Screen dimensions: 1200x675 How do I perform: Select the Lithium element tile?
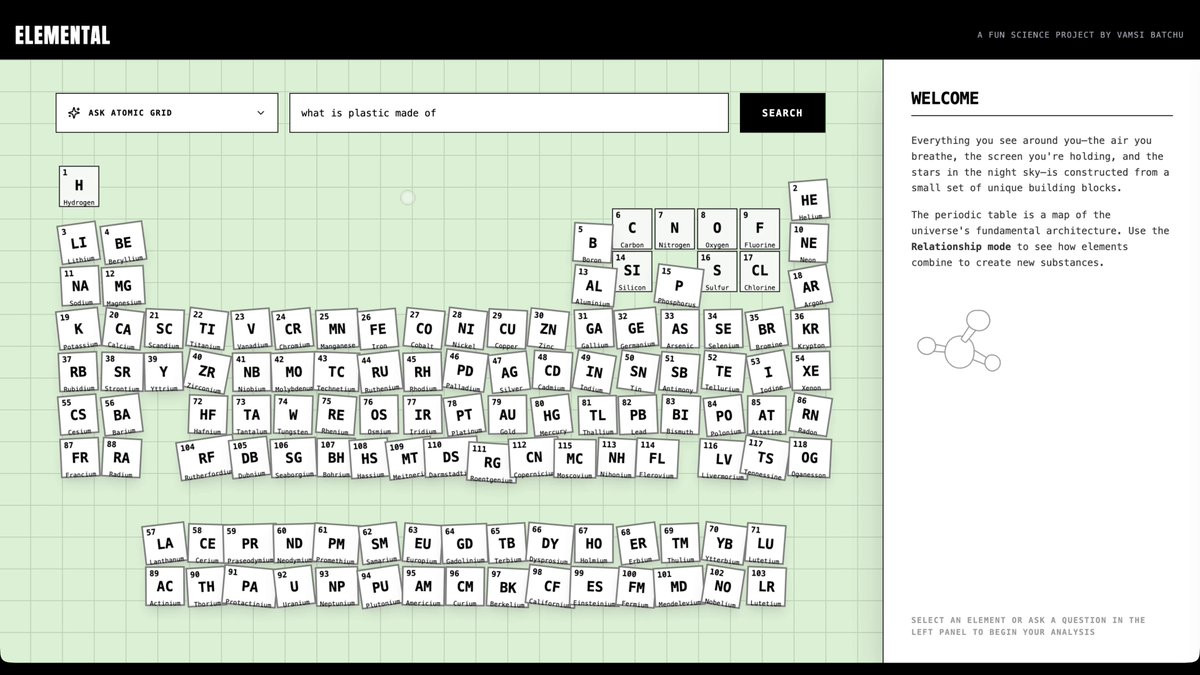click(x=78, y=244)
